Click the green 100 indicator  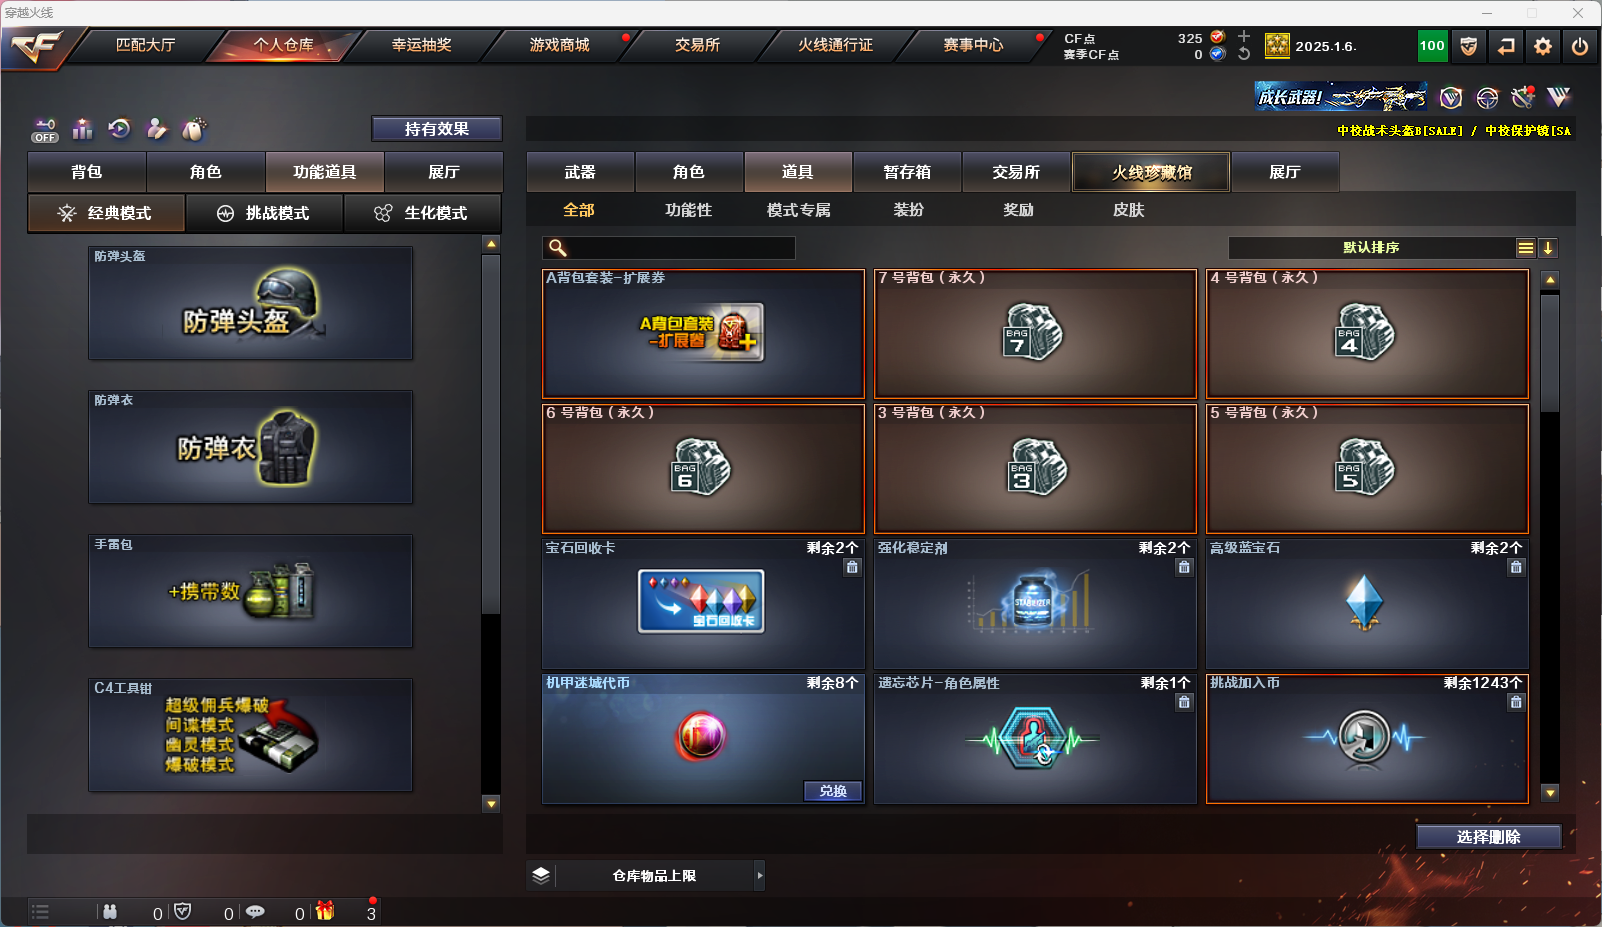[1432, 46]
